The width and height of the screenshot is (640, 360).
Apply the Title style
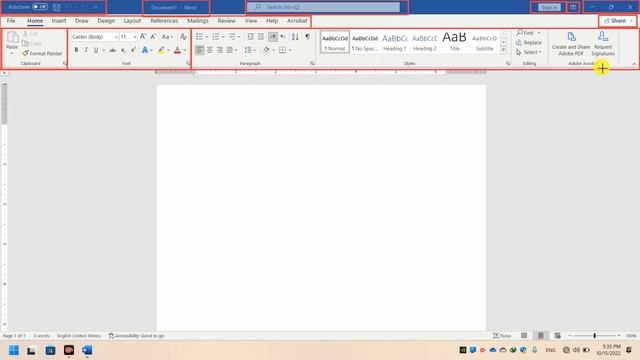454,42
